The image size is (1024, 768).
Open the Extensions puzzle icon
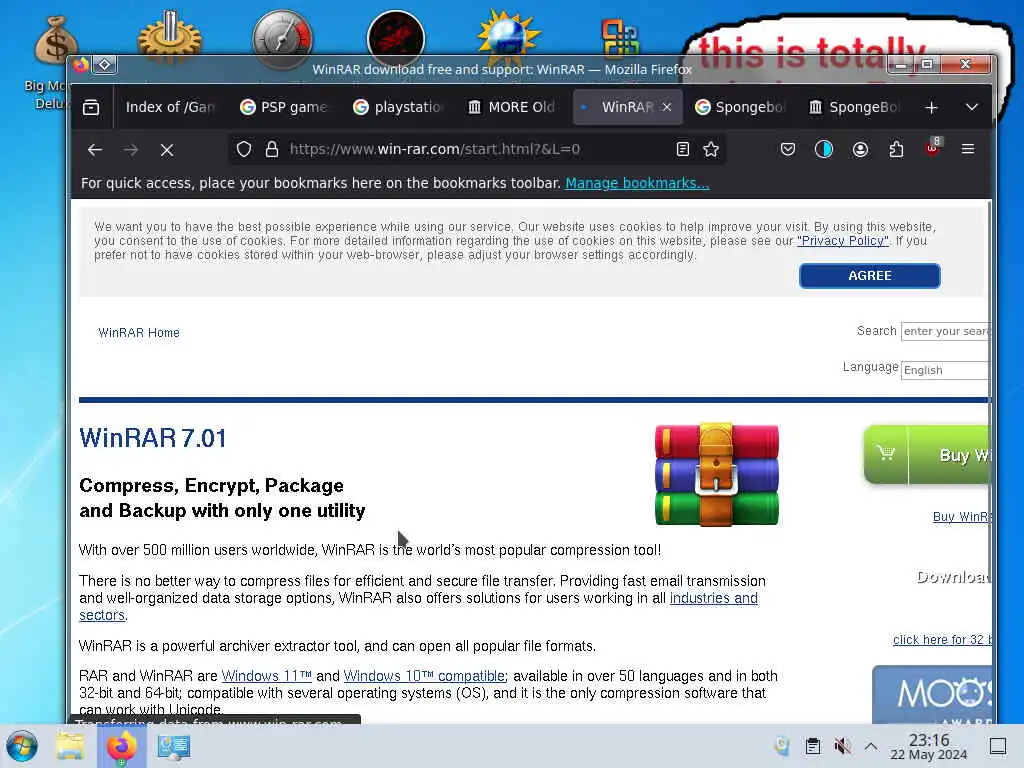tap(896, 150)
